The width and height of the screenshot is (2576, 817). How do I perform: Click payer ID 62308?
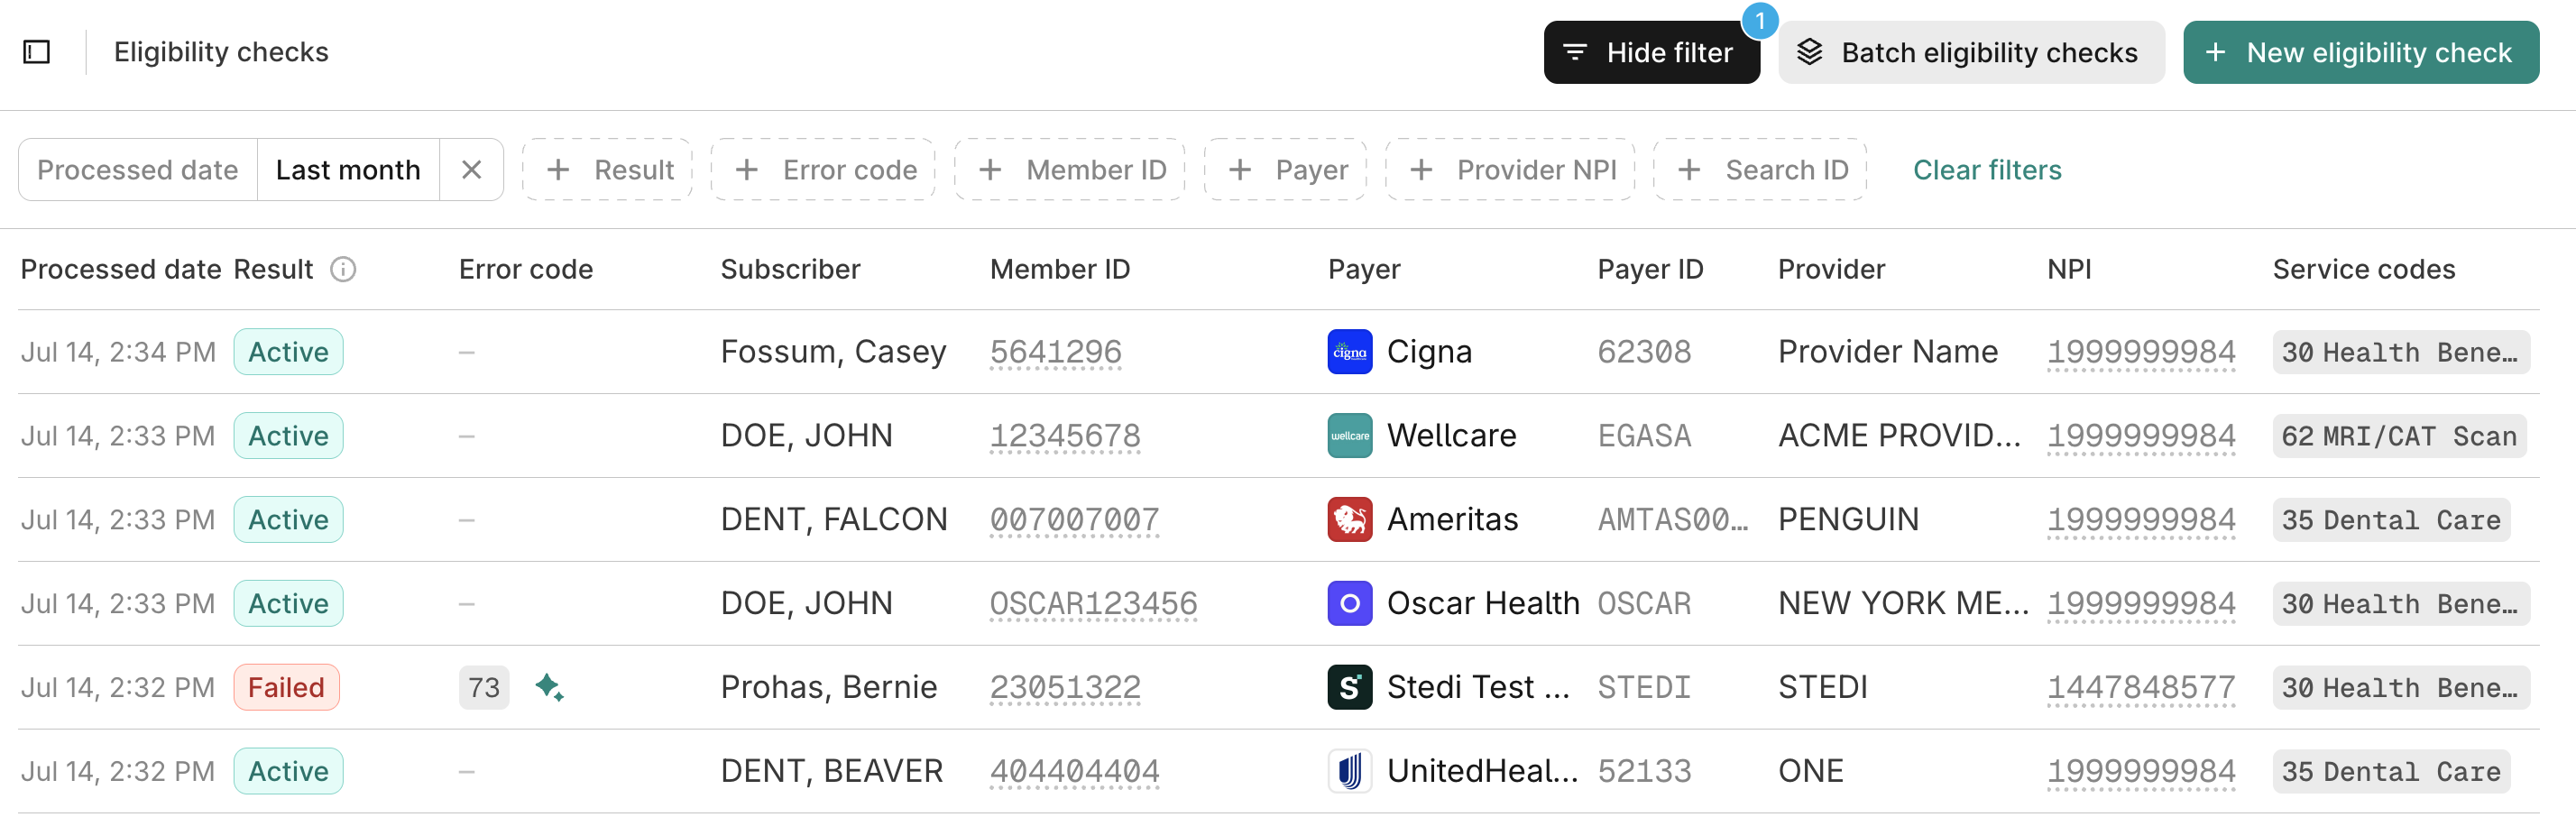[x=1644, y=352]
